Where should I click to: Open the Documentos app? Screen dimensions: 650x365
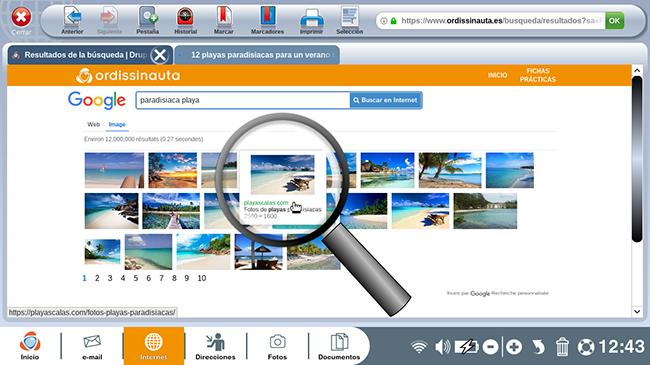click(x=339, y=346)
